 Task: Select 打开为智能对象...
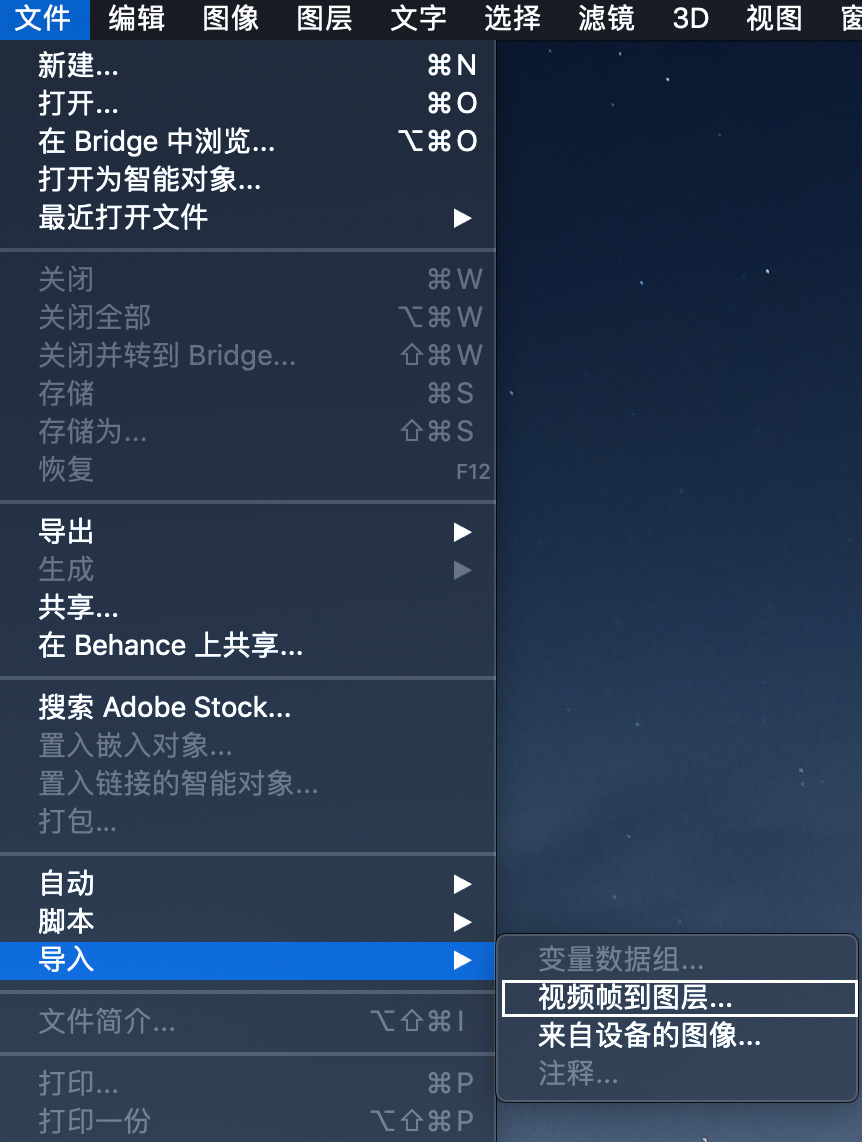(x=248, y=179)
